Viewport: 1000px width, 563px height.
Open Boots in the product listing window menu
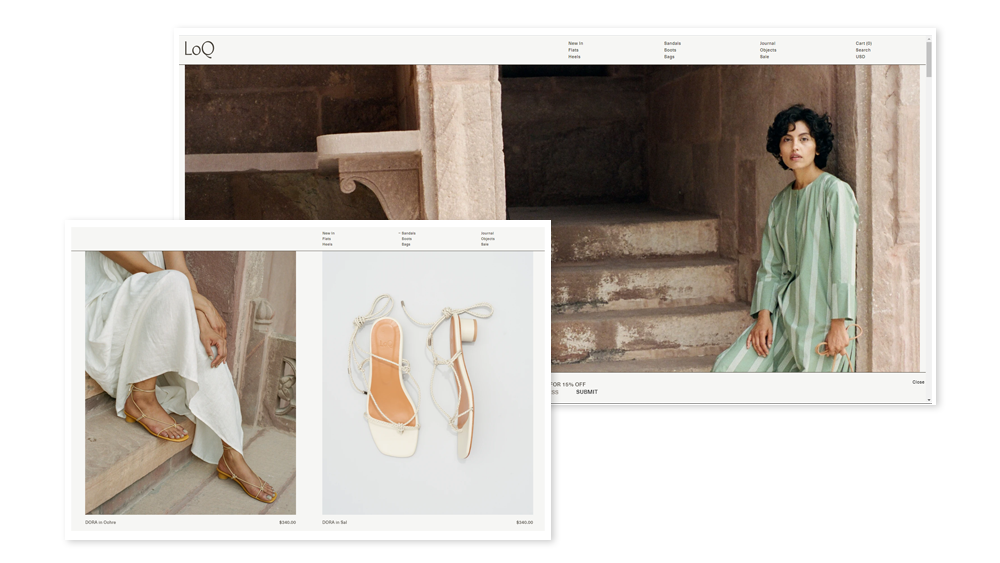pyautogui.click(x=406, y=239)
